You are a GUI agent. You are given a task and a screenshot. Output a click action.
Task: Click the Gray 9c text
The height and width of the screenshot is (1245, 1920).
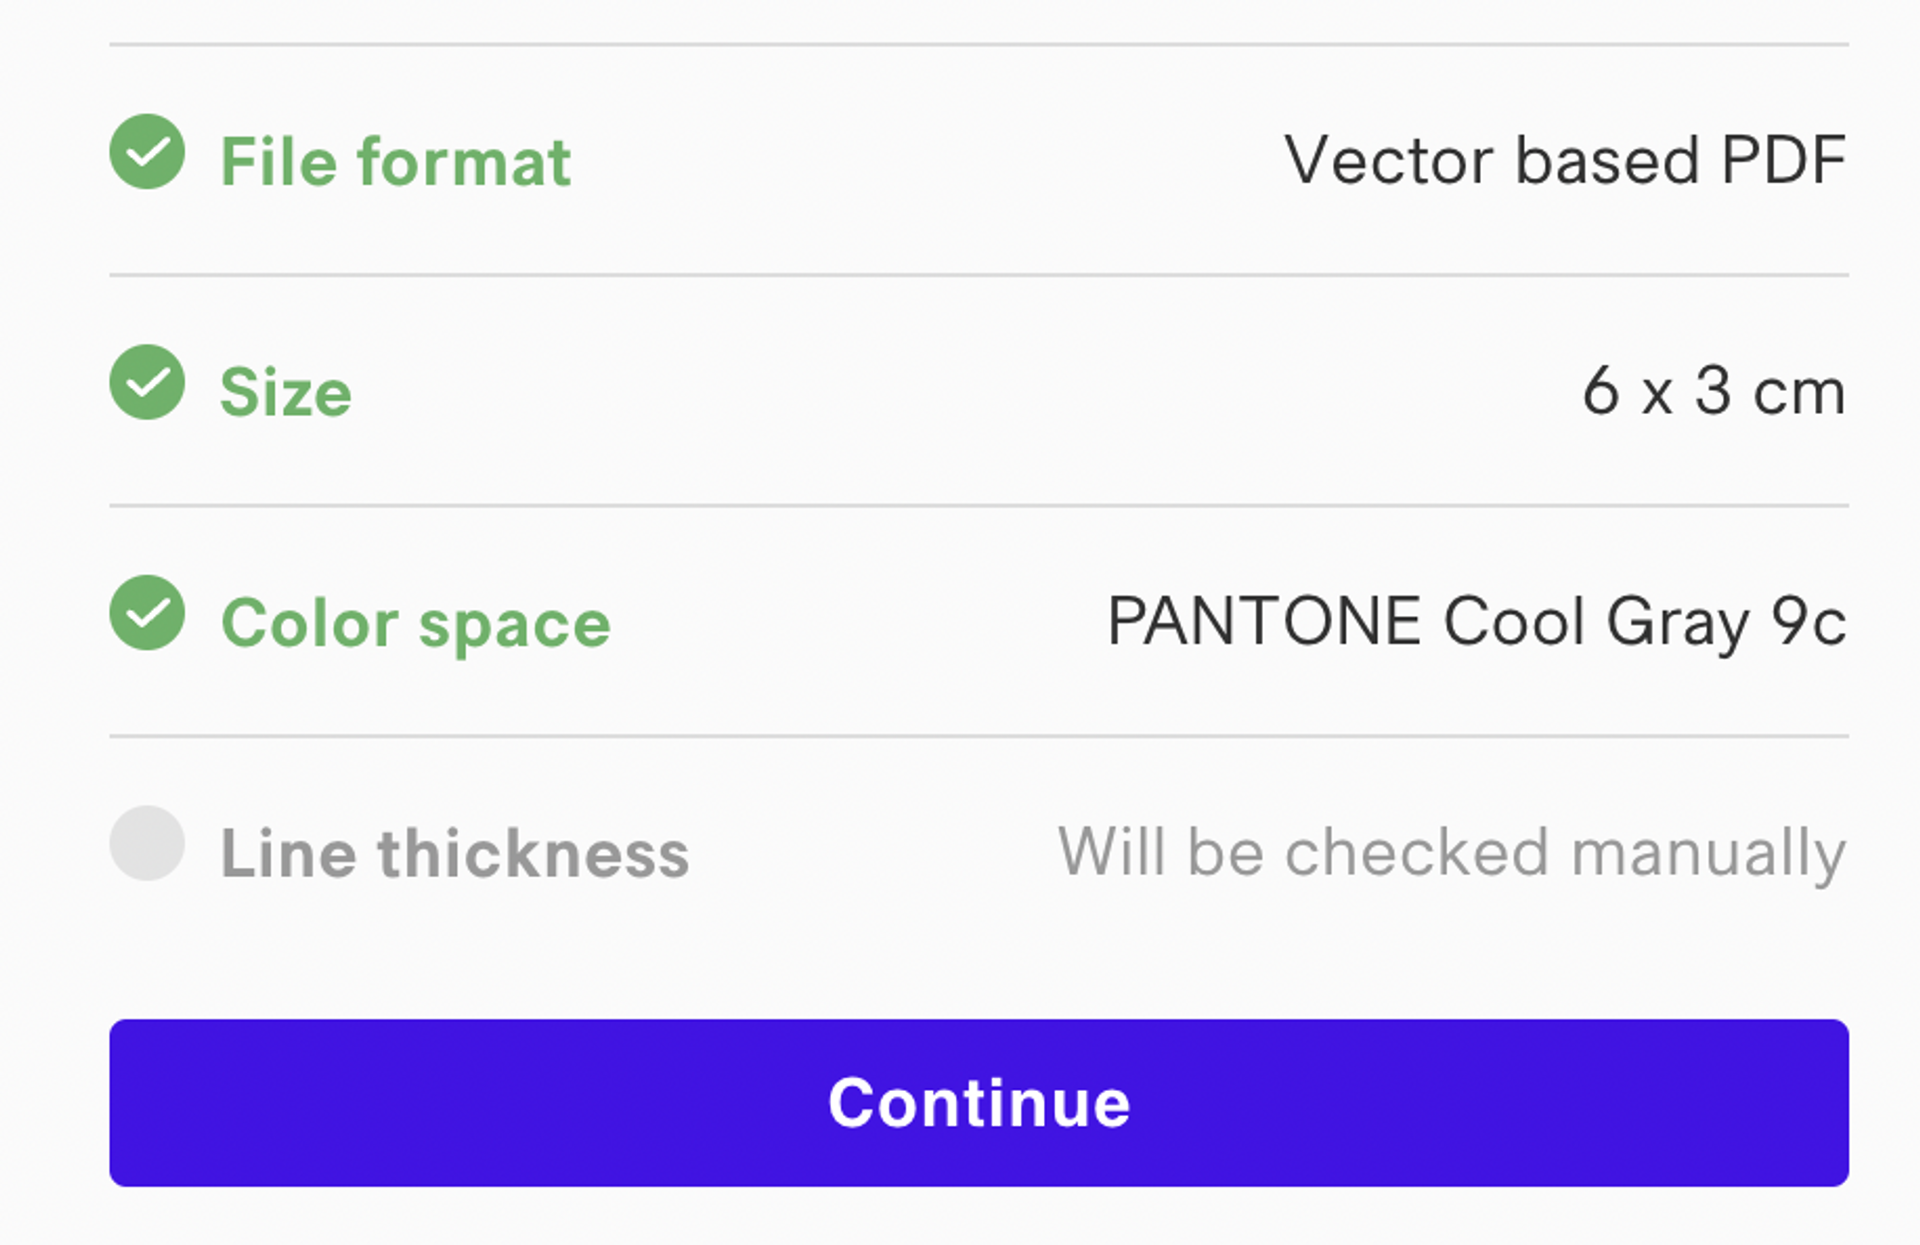(x=1725, y=623)
